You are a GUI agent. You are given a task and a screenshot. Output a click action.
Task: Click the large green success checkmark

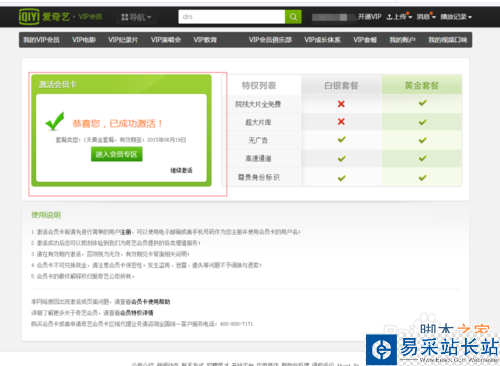pos(55,121)
